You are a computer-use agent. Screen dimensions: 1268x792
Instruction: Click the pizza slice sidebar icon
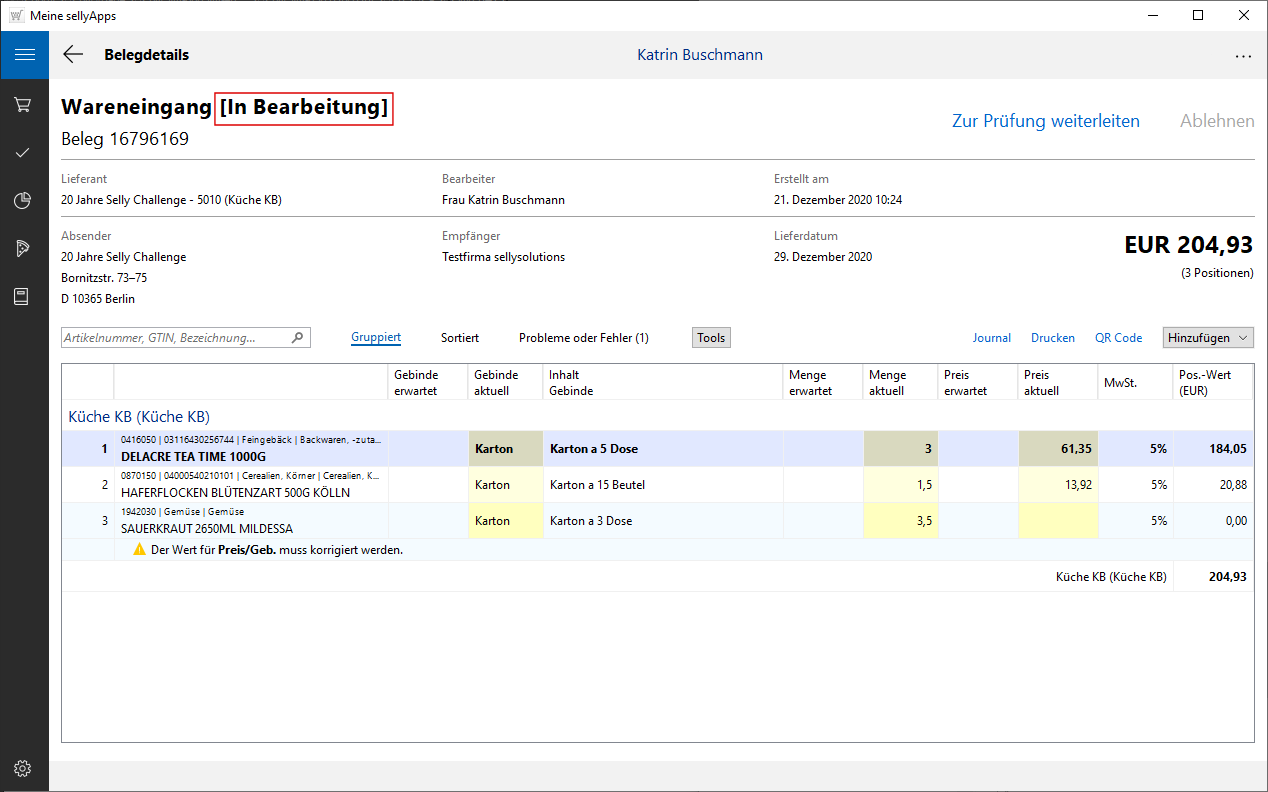(23, 249)
